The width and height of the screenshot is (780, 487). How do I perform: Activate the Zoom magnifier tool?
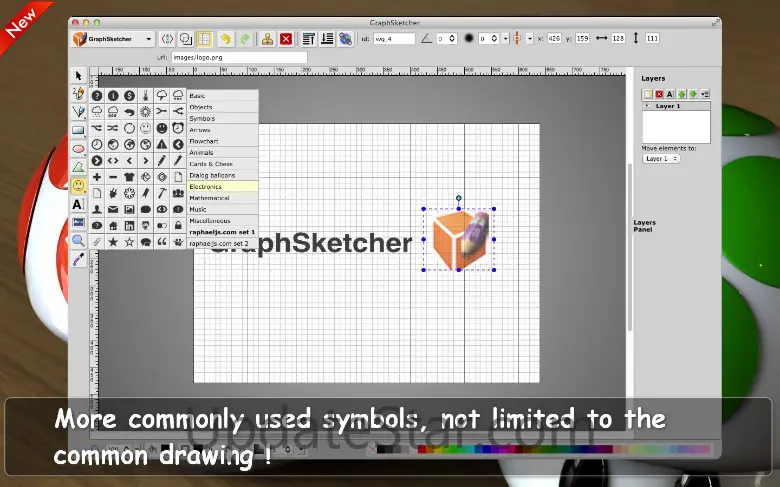pyautogui.click(x=78, y=240)
